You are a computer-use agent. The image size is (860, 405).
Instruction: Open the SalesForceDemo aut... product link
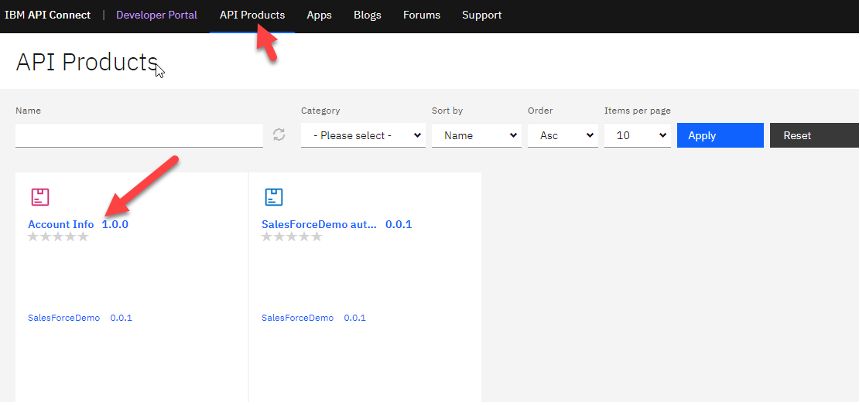[319, 224]
